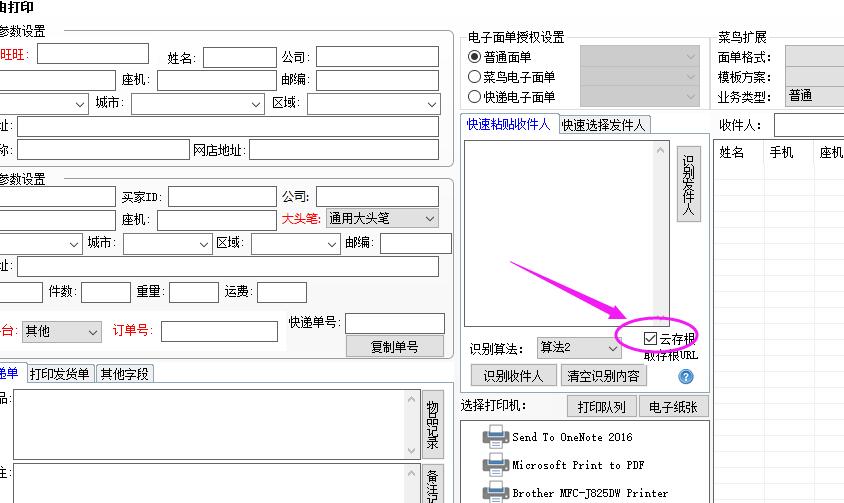Click the 座机 field beside 大头笔

[216, 220]
